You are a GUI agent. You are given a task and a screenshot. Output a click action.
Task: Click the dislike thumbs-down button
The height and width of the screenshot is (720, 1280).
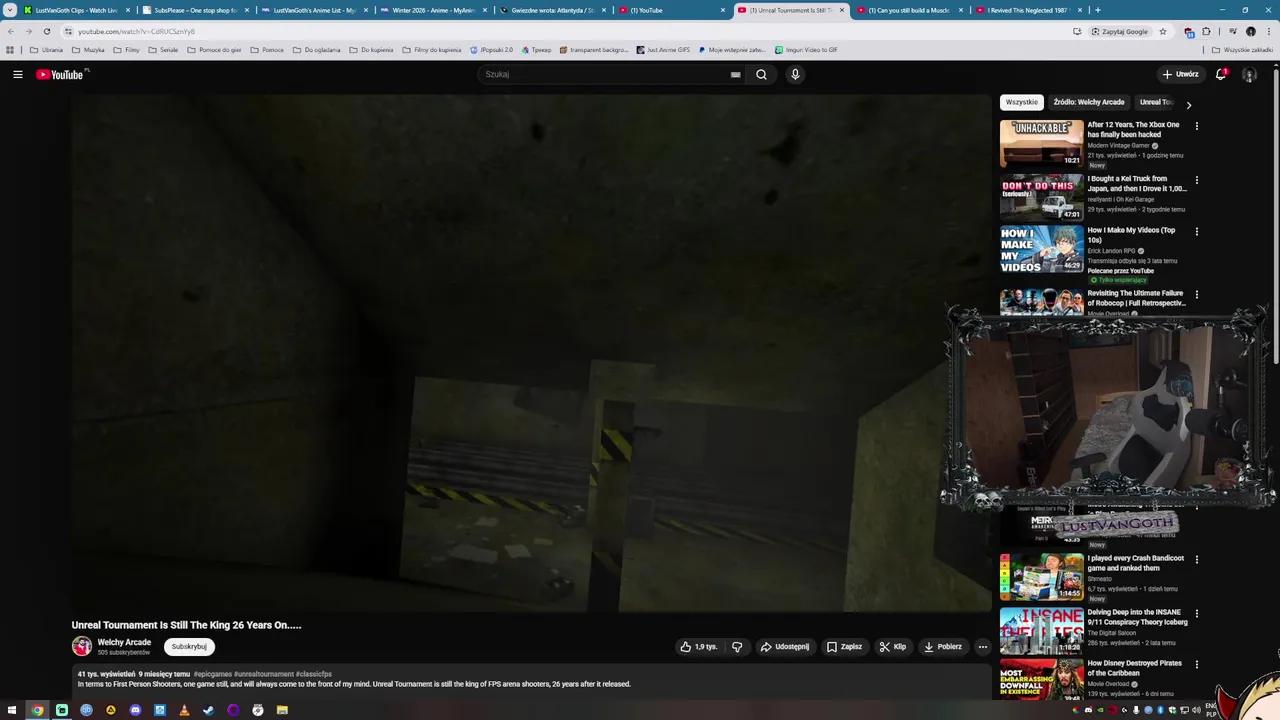point(737,646)
